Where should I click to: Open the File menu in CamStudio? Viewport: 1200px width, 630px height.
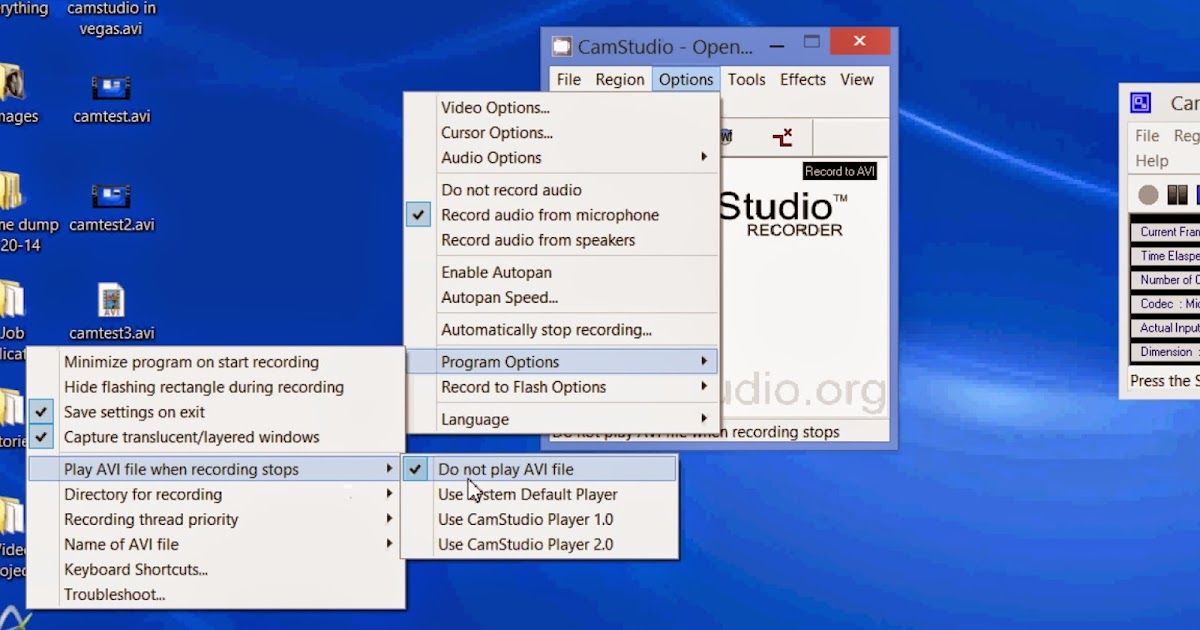point(569,79)
